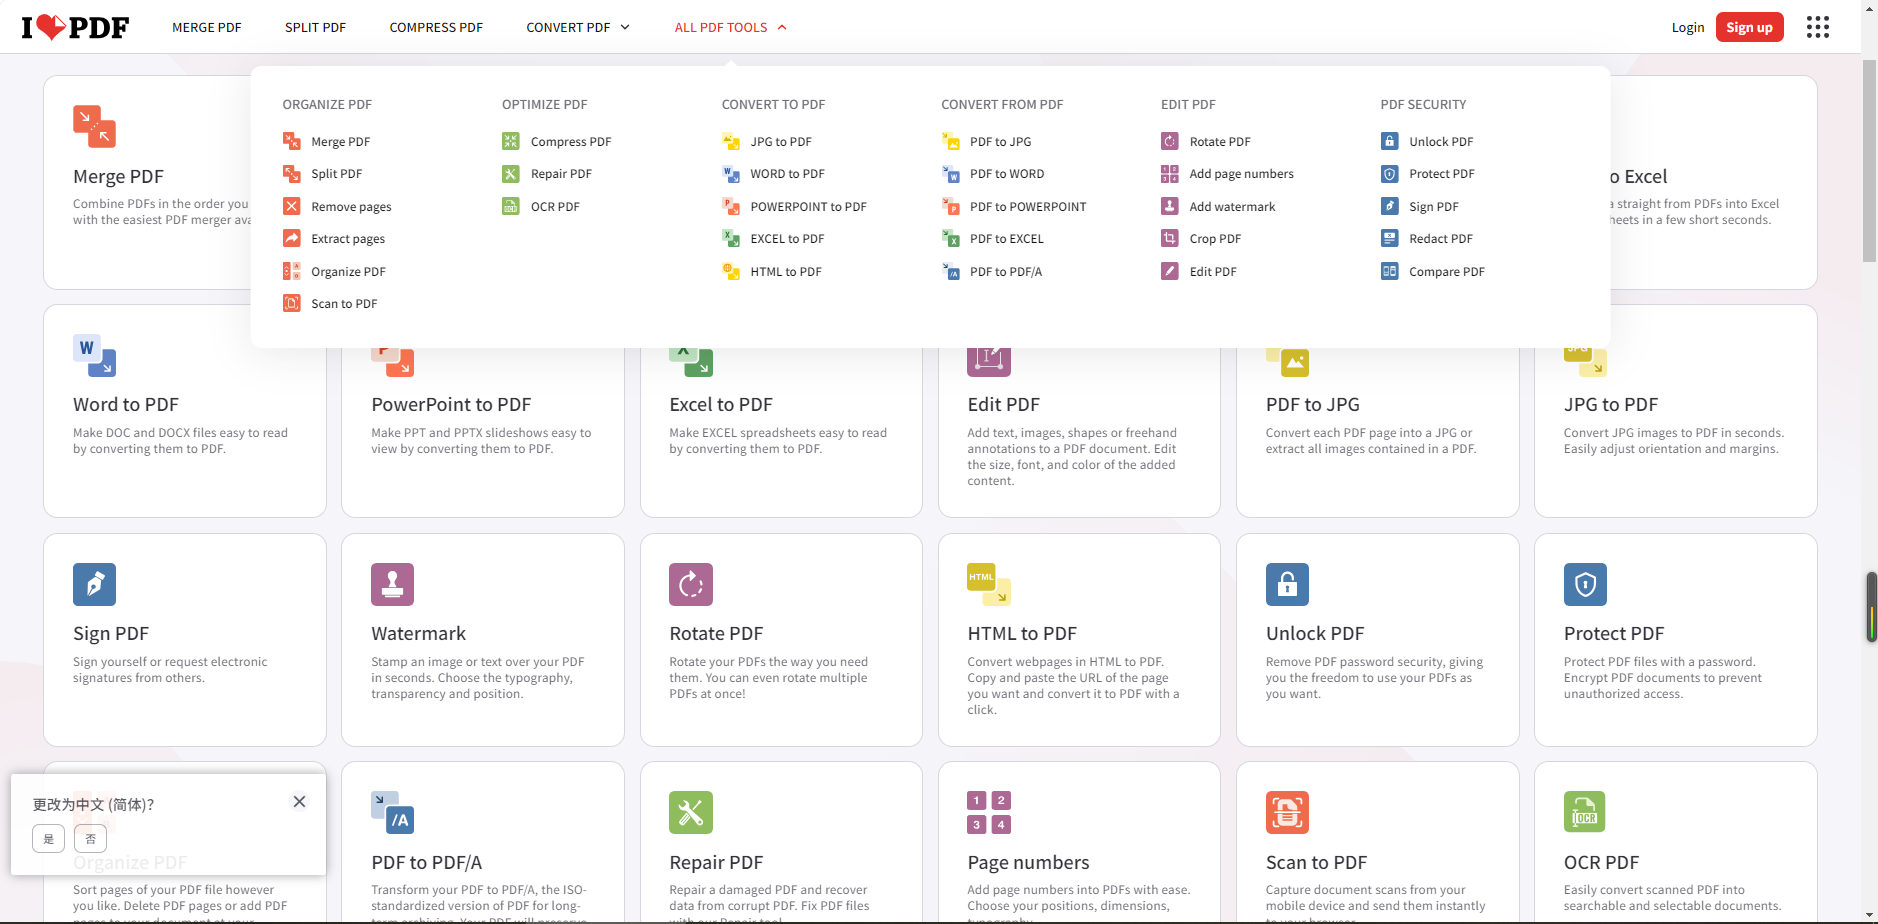
Task: Click 是 to switch to Chinese
Action: pyautogui.click(x=48, y=839)
